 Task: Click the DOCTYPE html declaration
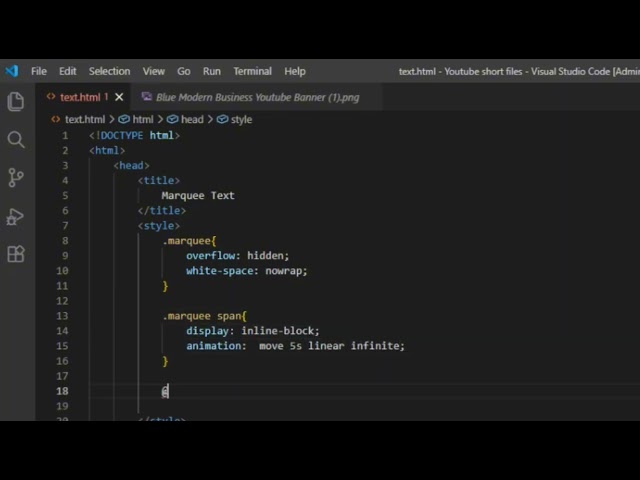tap(134, 136)
